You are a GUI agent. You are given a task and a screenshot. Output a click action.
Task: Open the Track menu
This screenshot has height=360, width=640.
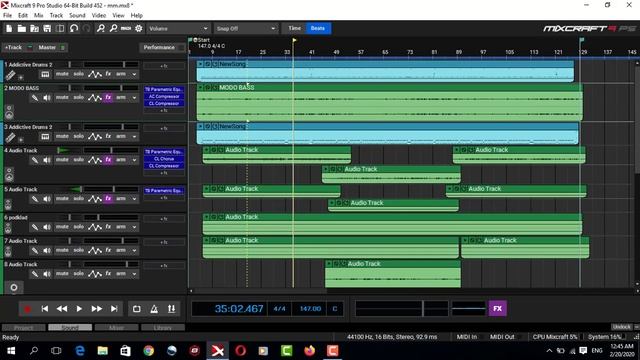(x=56, y=15)
